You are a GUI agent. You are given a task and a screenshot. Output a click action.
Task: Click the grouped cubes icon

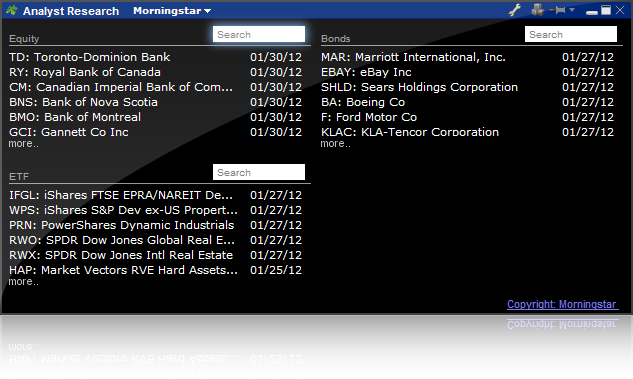[x=537, y=10]
